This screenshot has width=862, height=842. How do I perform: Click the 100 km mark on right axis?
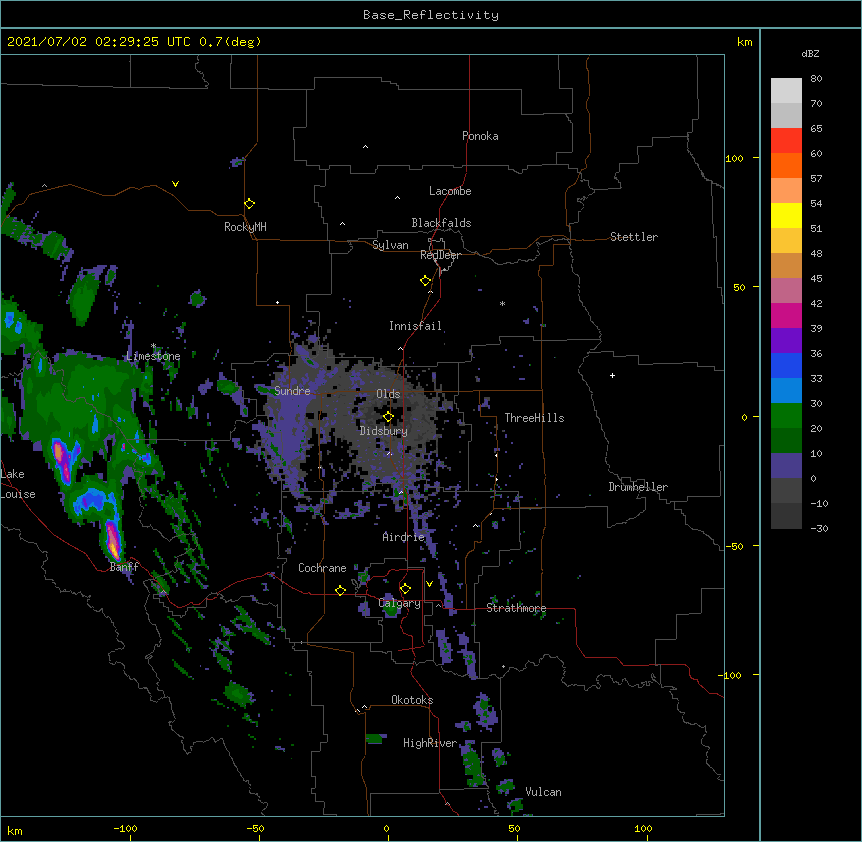click(734, 158)
